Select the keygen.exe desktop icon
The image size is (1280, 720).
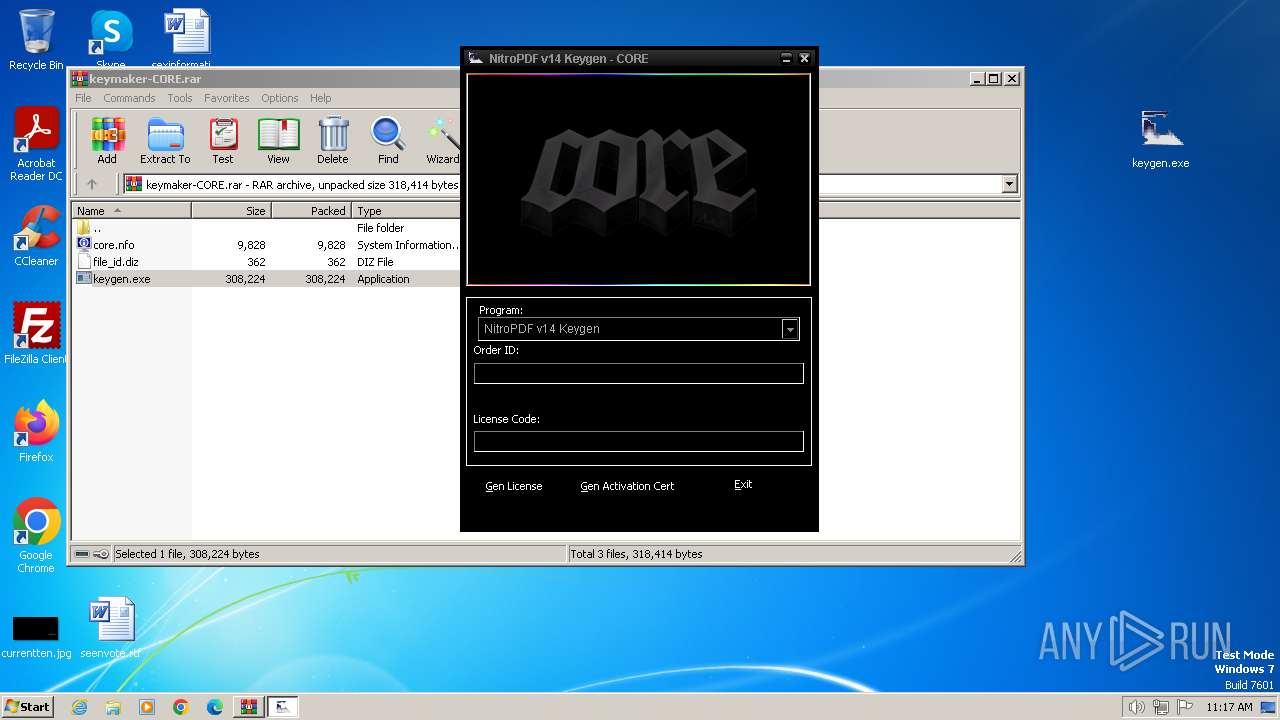click(x=1160, y=138)
